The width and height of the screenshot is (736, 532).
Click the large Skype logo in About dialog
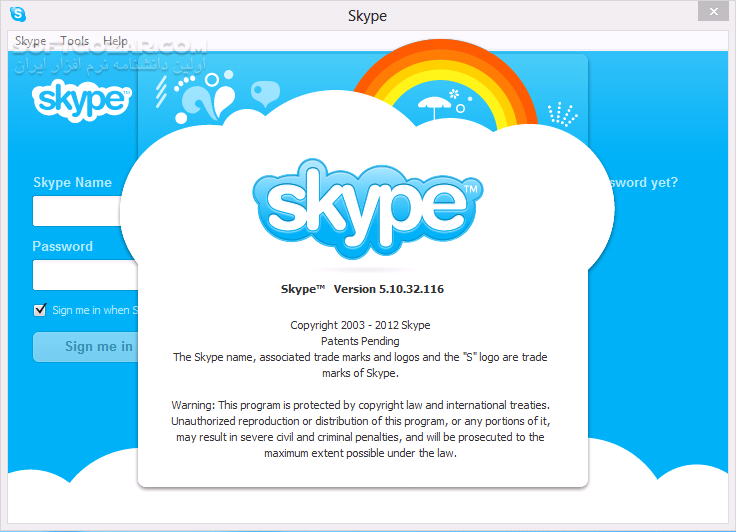[368, 209]
